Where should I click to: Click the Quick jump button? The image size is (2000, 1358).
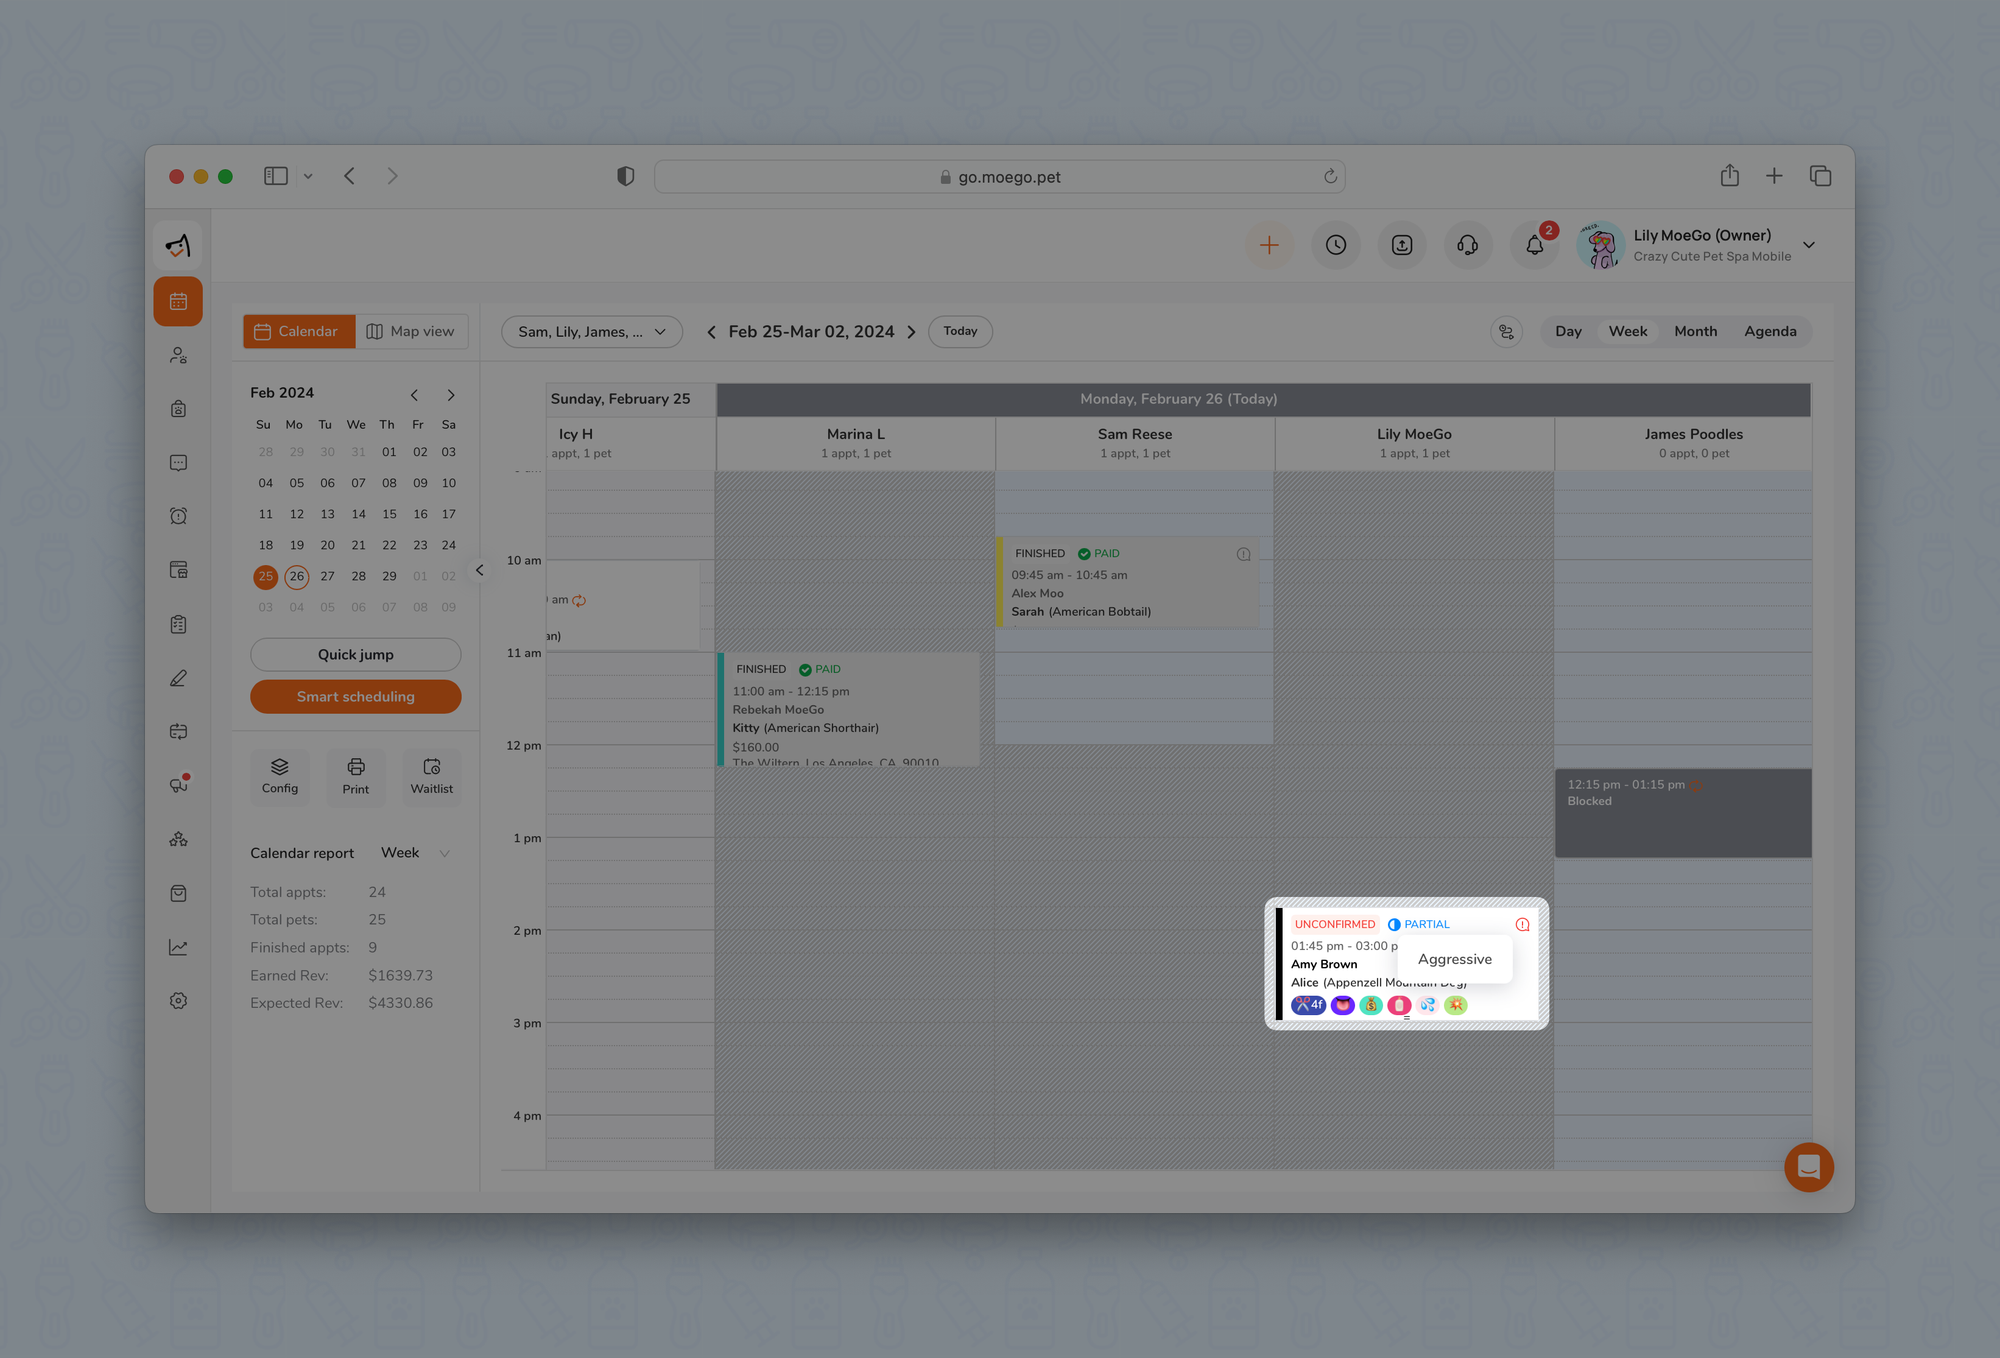point(355,654)
